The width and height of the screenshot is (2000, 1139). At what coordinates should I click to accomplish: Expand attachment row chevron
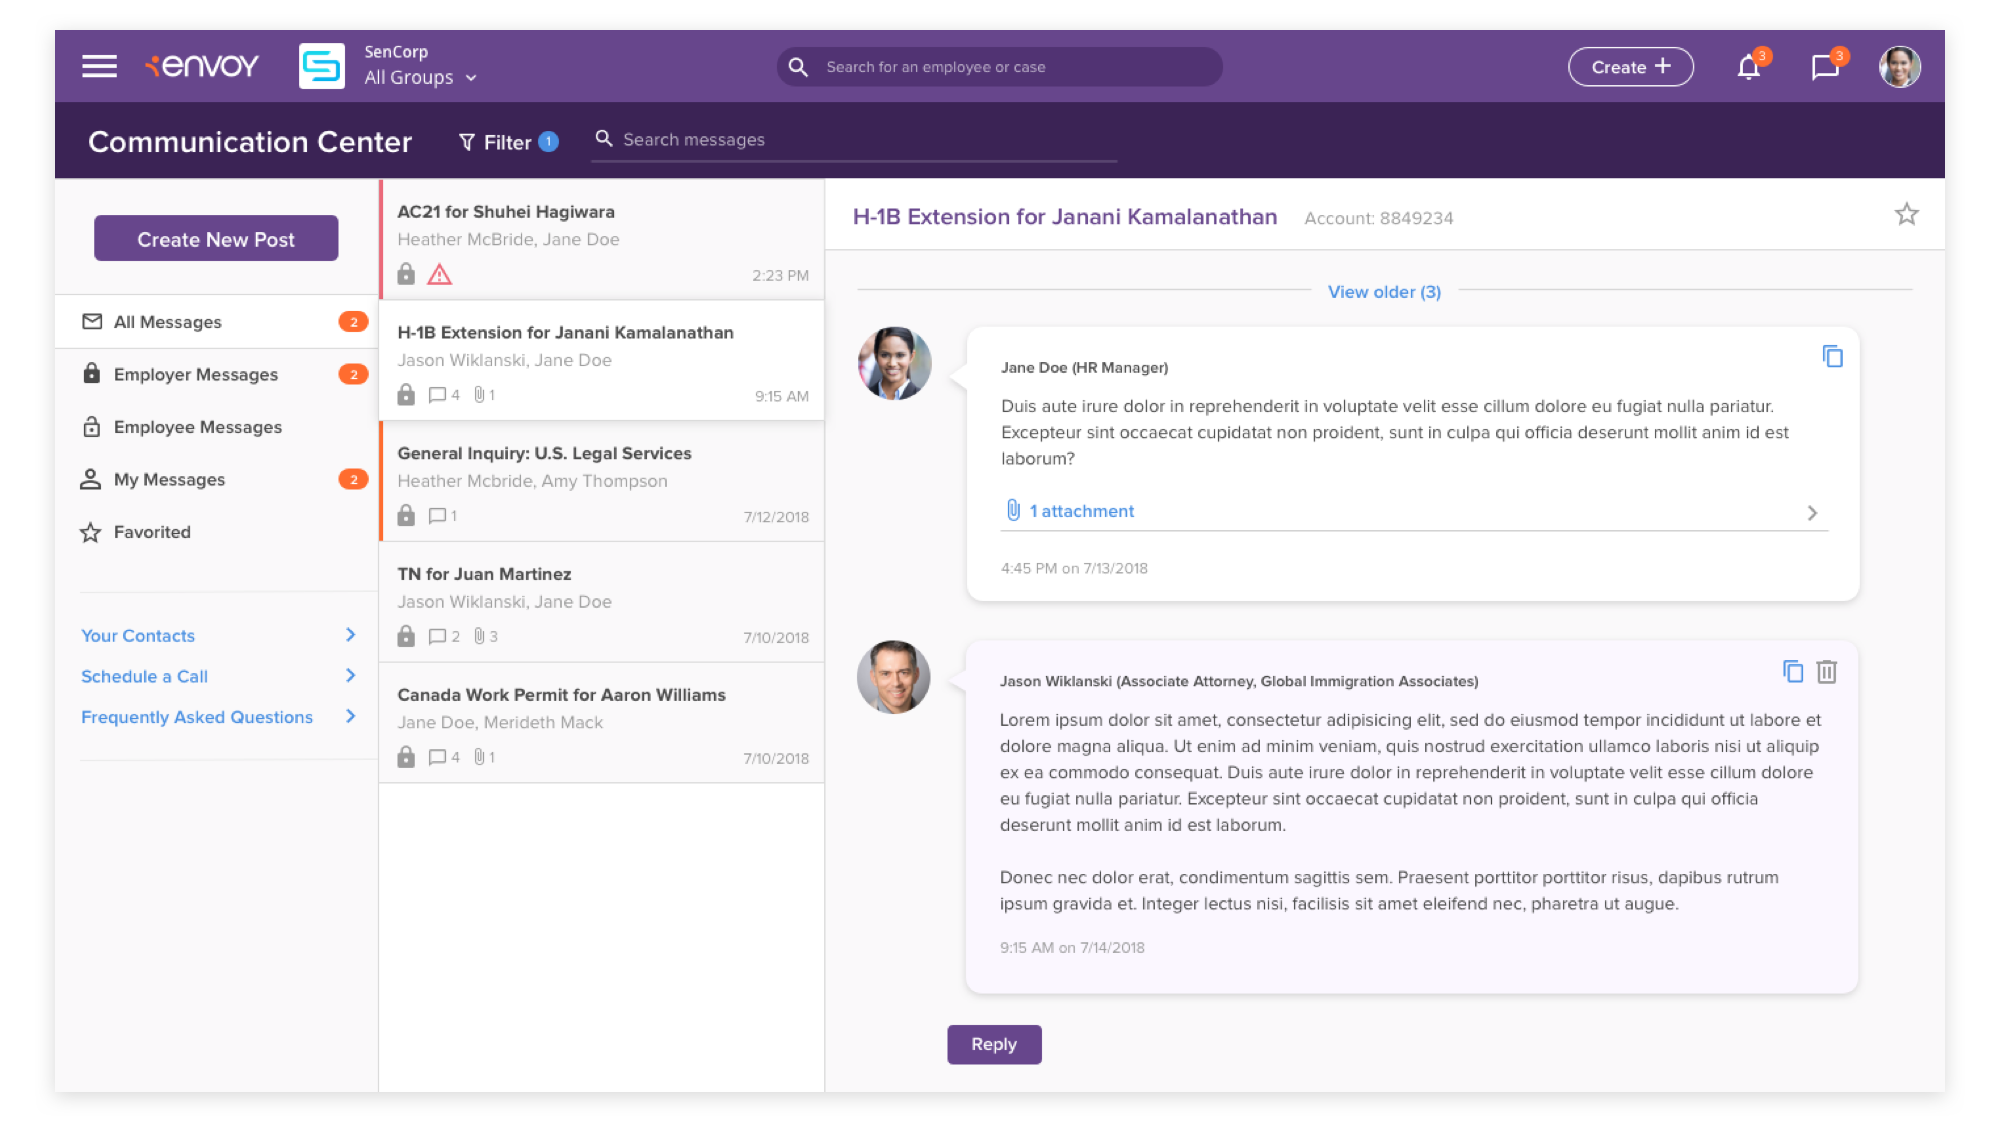coord(1812,513)
